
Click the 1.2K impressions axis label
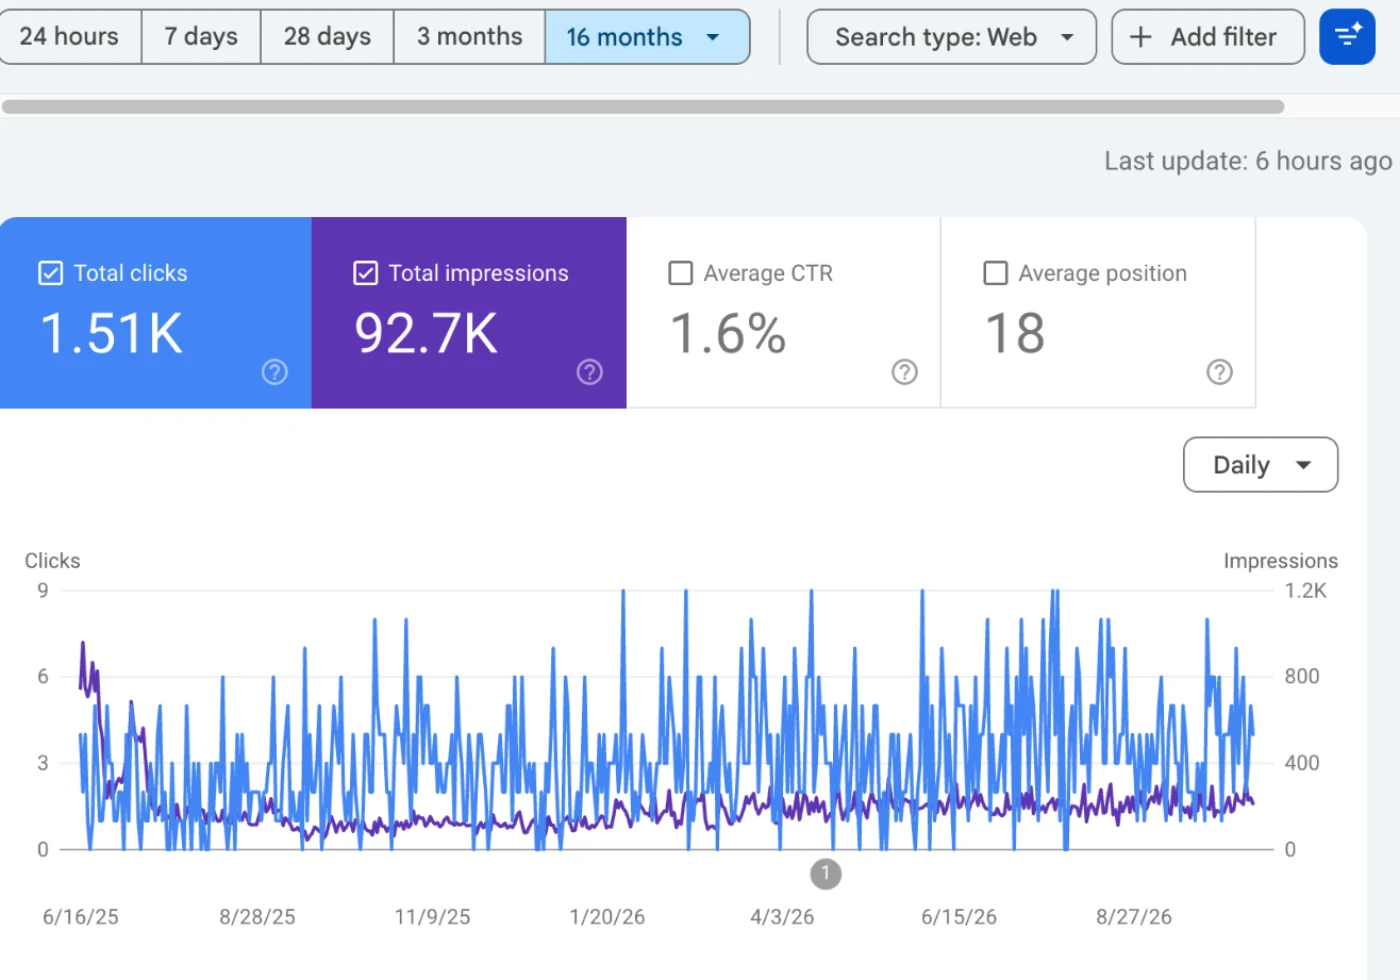[x=1306, y=591]
